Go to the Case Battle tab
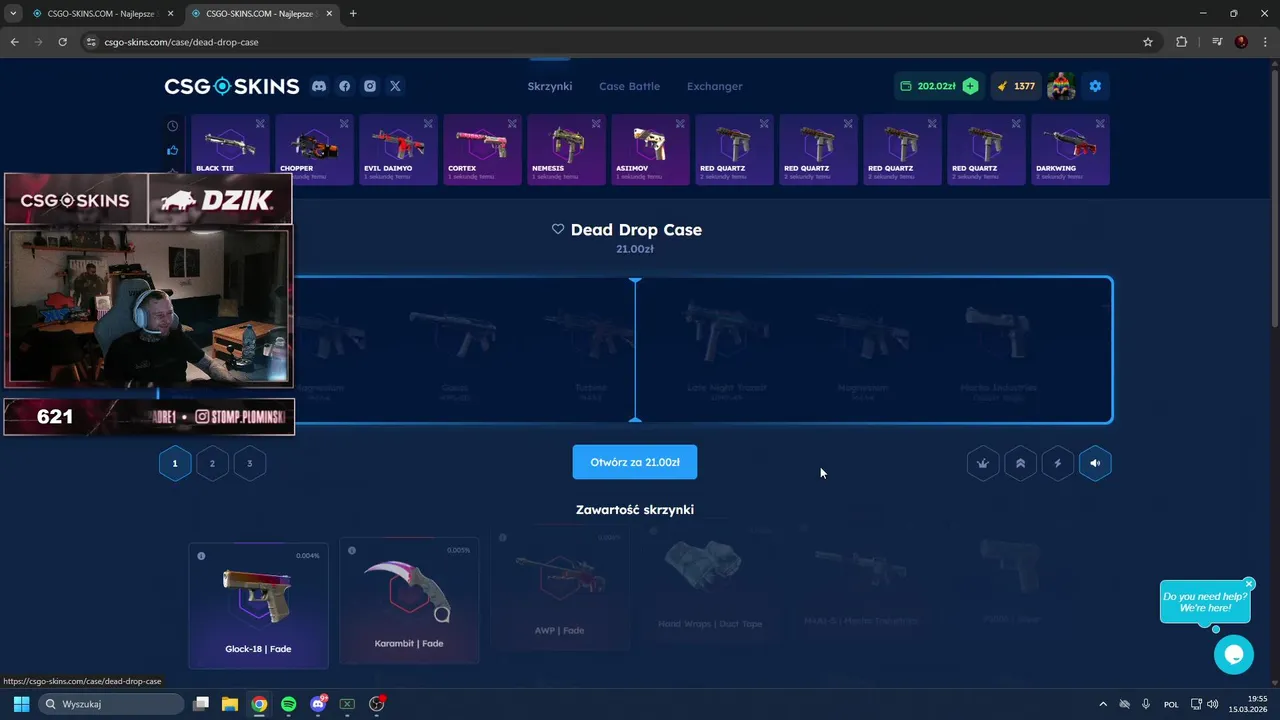 click(x=629, y=86)
